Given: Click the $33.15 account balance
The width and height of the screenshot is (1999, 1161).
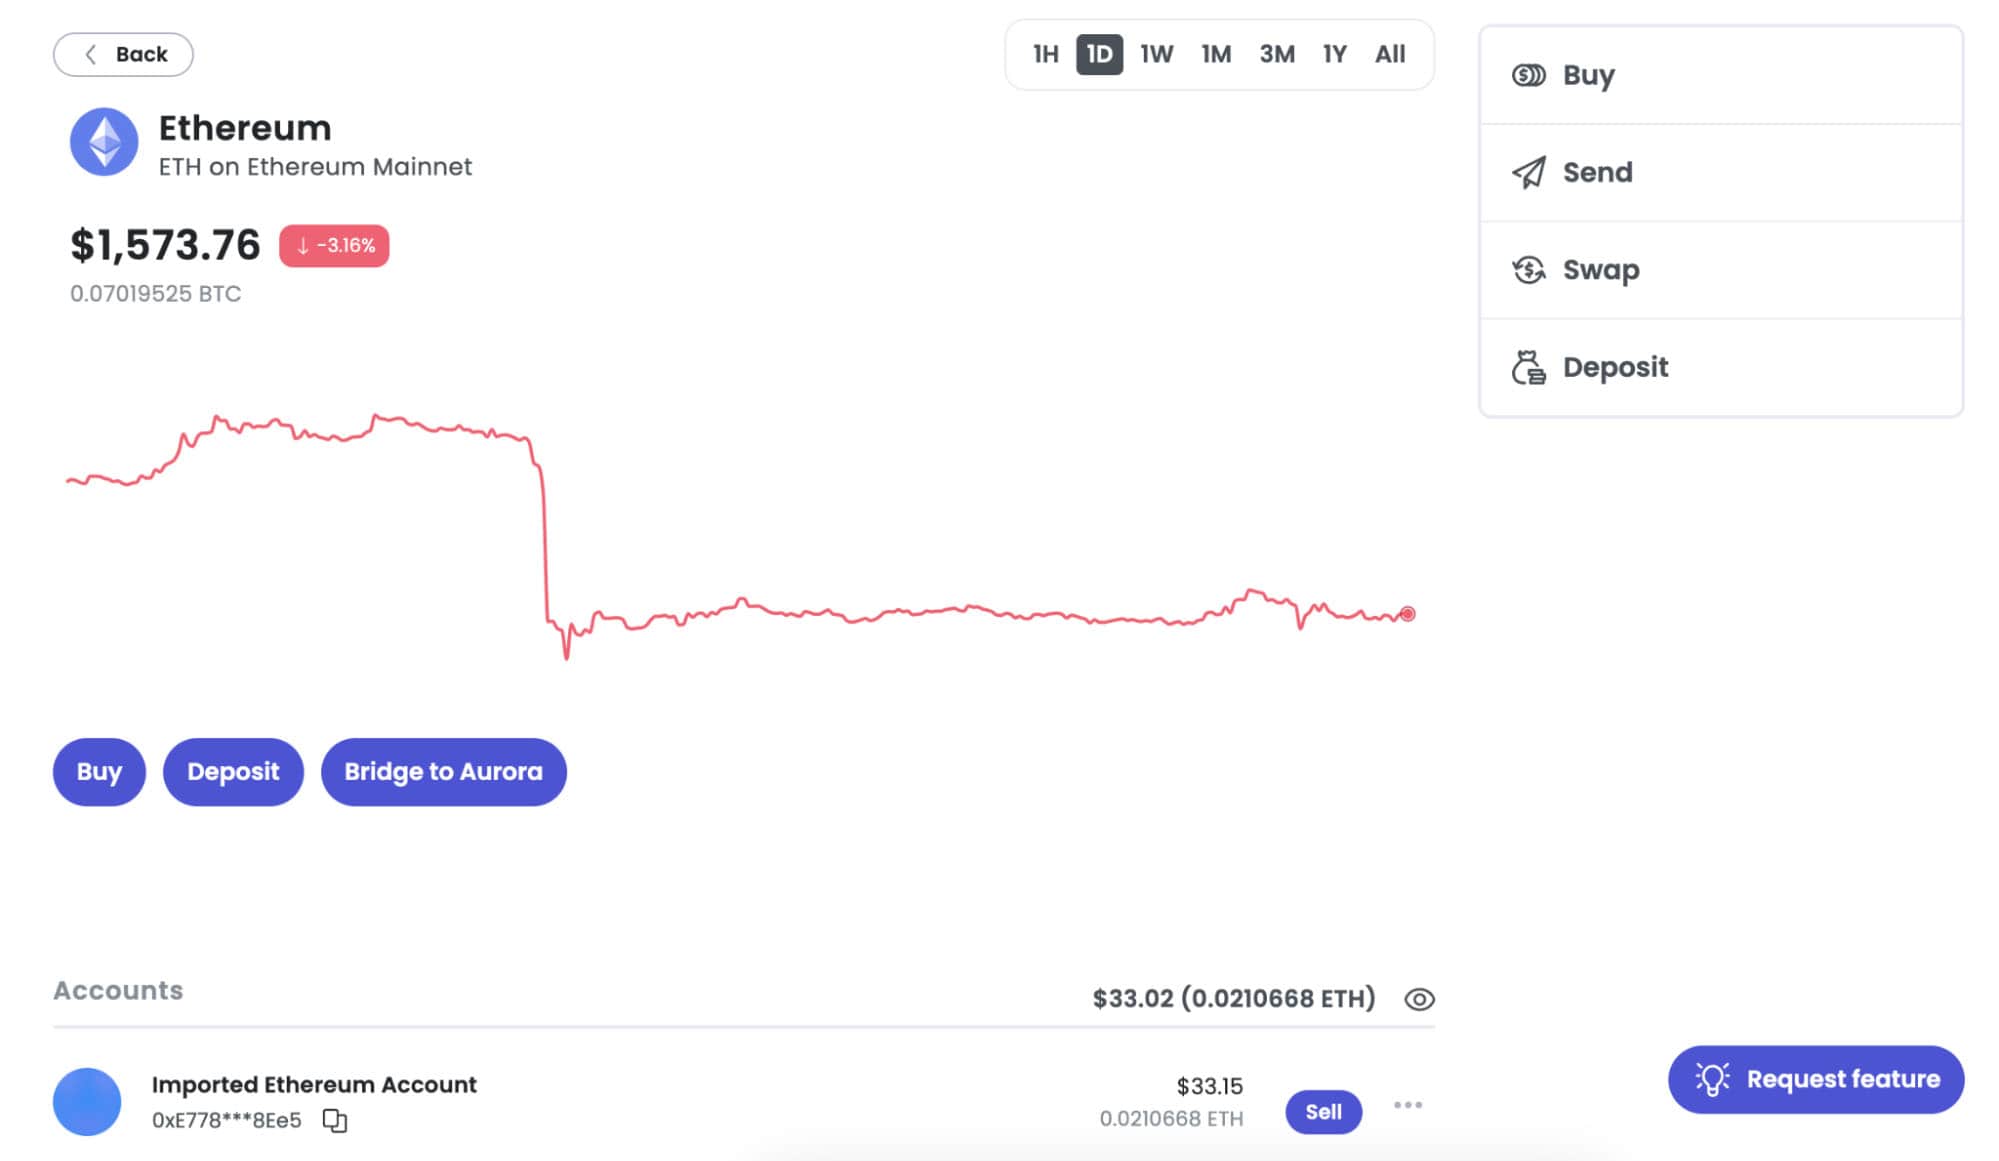Looking at the screenshot, I should pyautogui.click(x=1209, y=1086).
